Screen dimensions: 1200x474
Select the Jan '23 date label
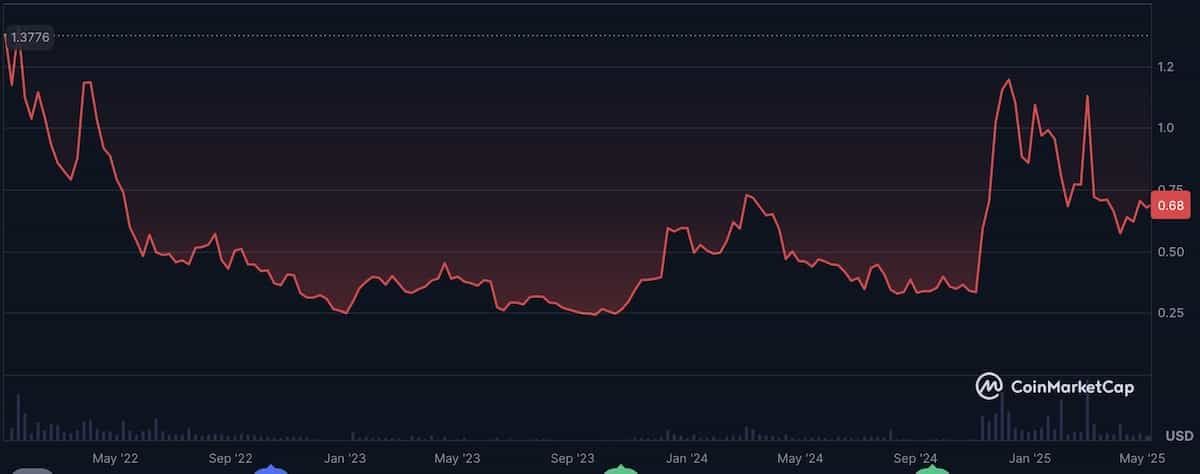348,458
